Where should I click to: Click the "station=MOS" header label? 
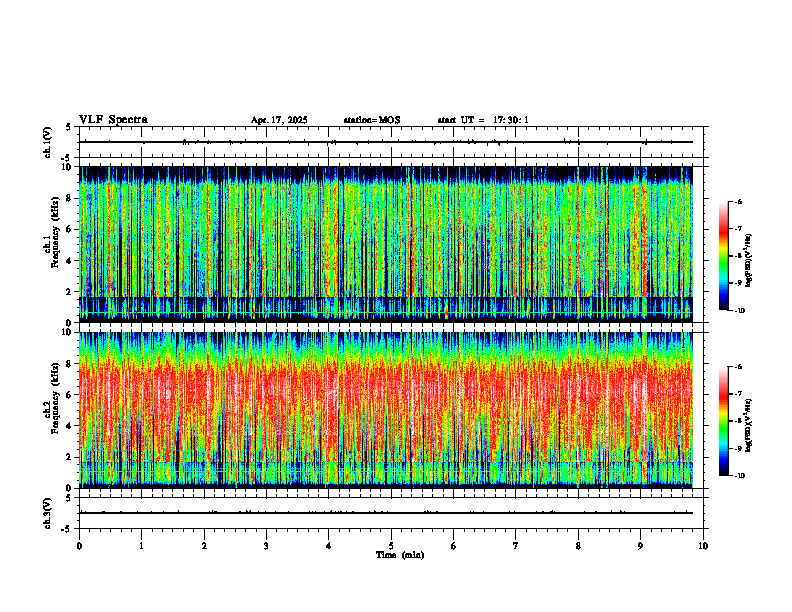pyautogui.click(x=372, y=120)
